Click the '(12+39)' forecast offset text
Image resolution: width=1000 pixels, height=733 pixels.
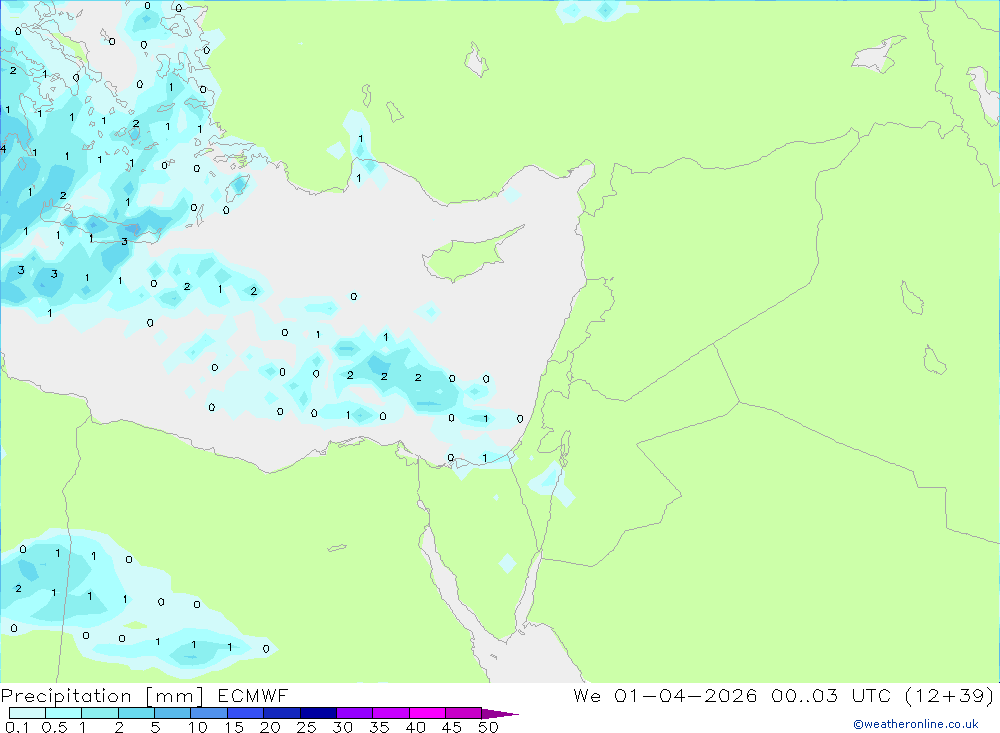(950, 695)
